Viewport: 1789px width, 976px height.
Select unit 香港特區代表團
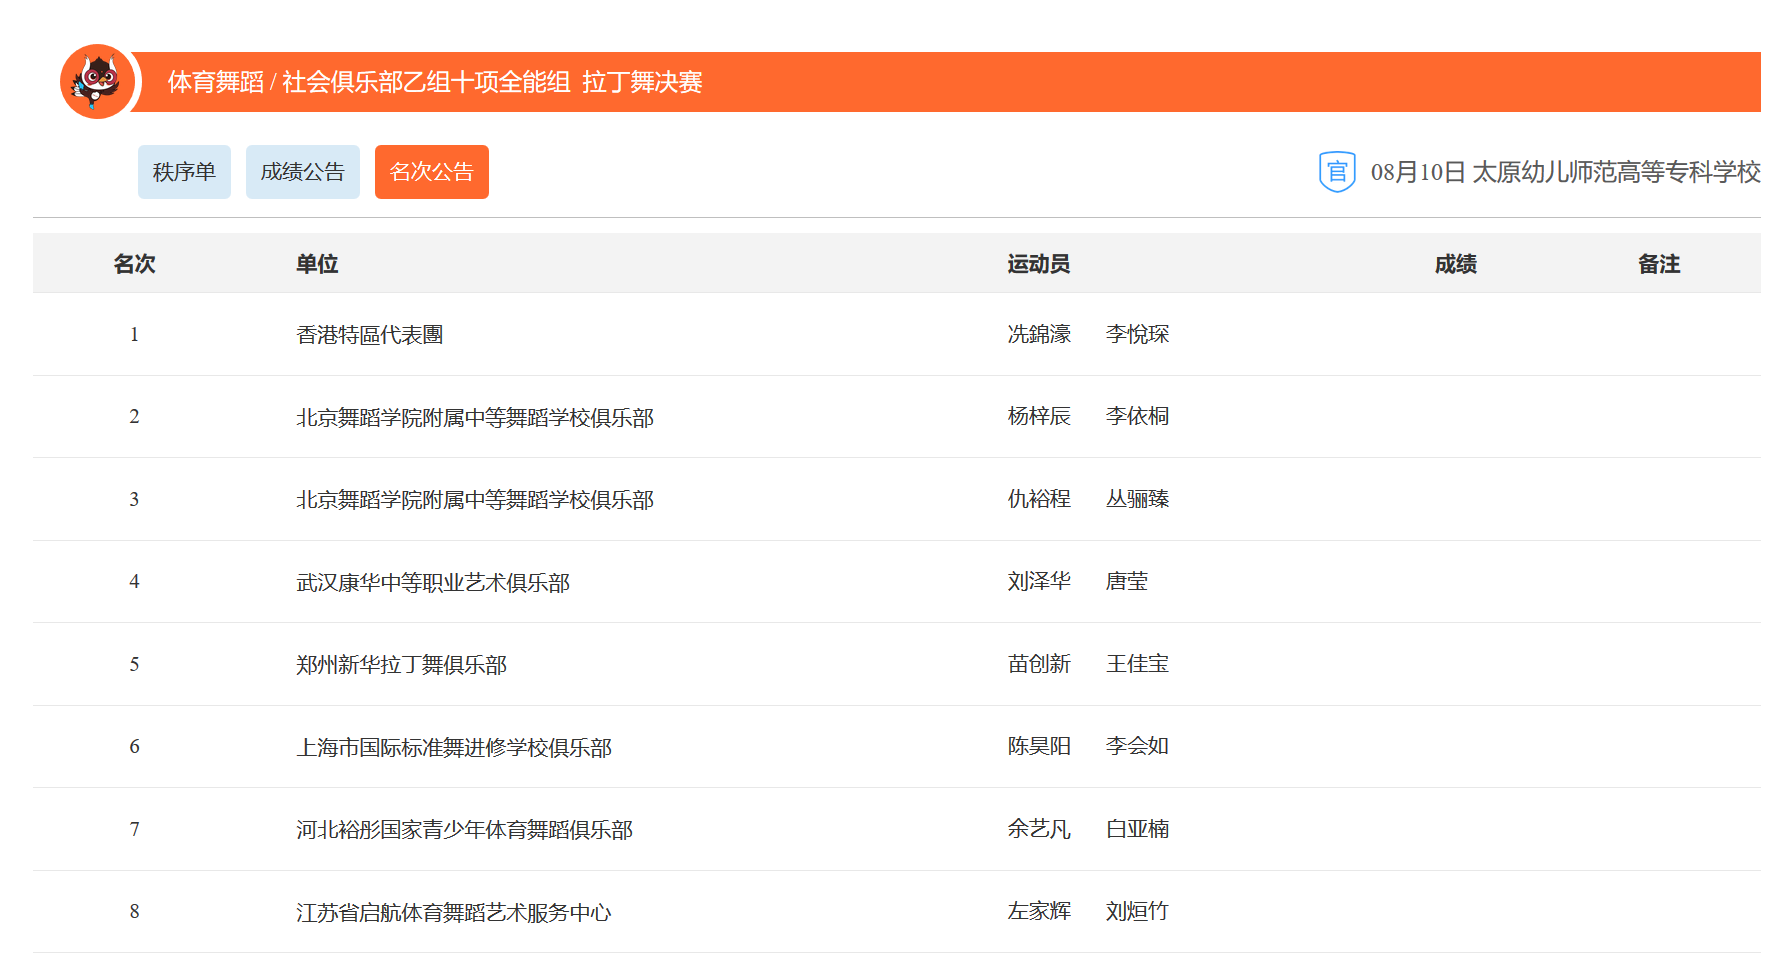pyautogui.click(x=370, y=335)
